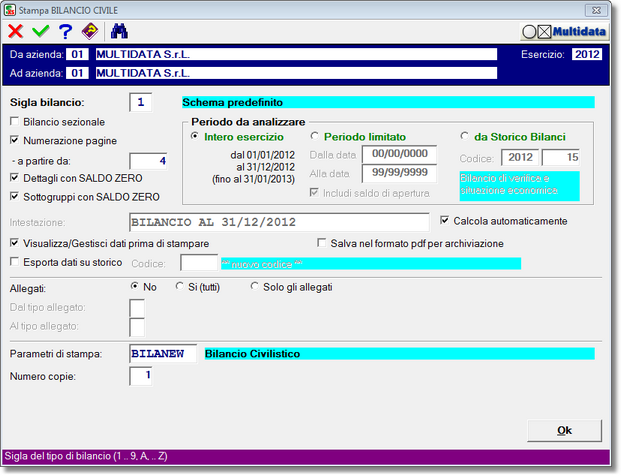Click the Sigla bilancio input field

pyautogui.click(x=141, y=103)
